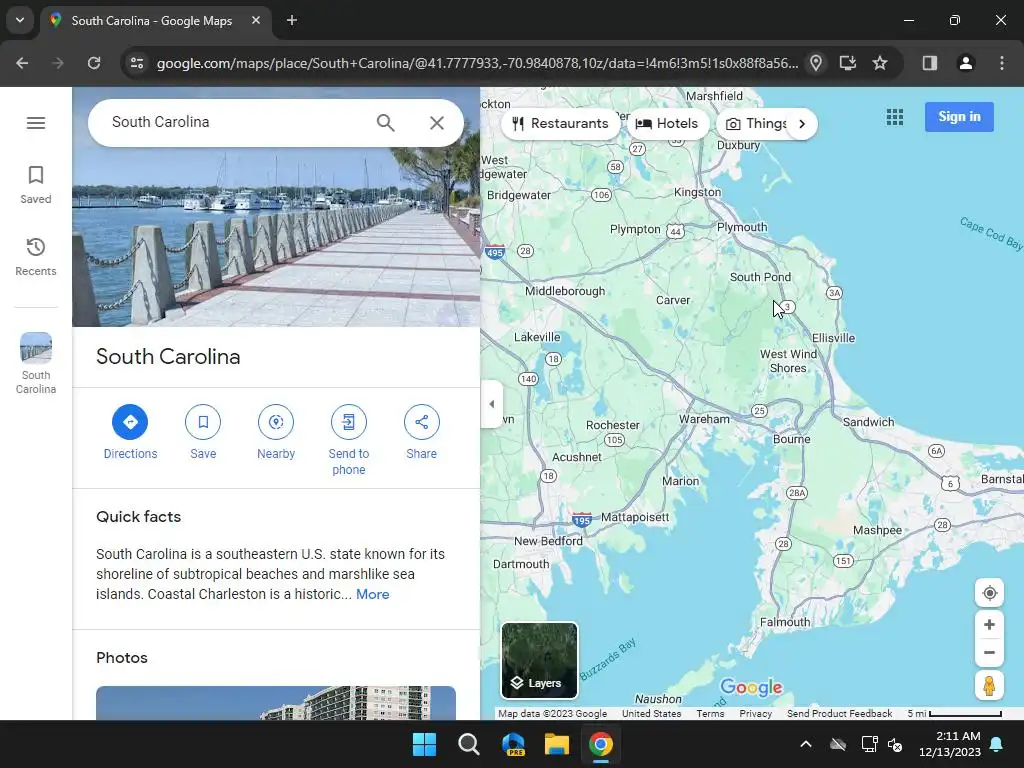The image size is (1024, 768).
Task: Go back in browser history
Action: click(22, 63)
